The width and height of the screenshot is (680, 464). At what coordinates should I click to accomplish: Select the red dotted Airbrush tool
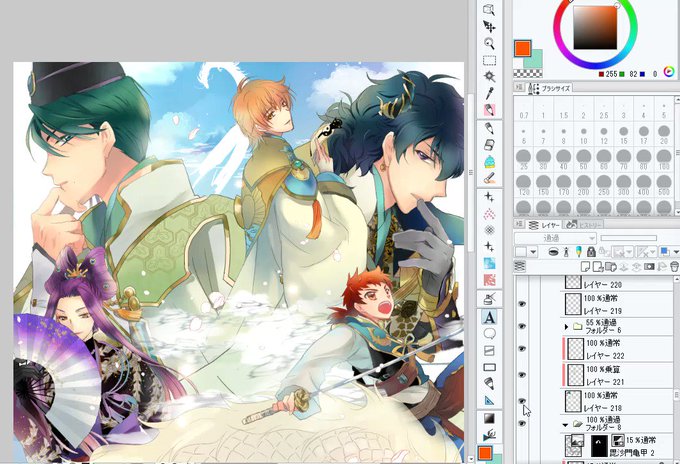pos(489,213)
